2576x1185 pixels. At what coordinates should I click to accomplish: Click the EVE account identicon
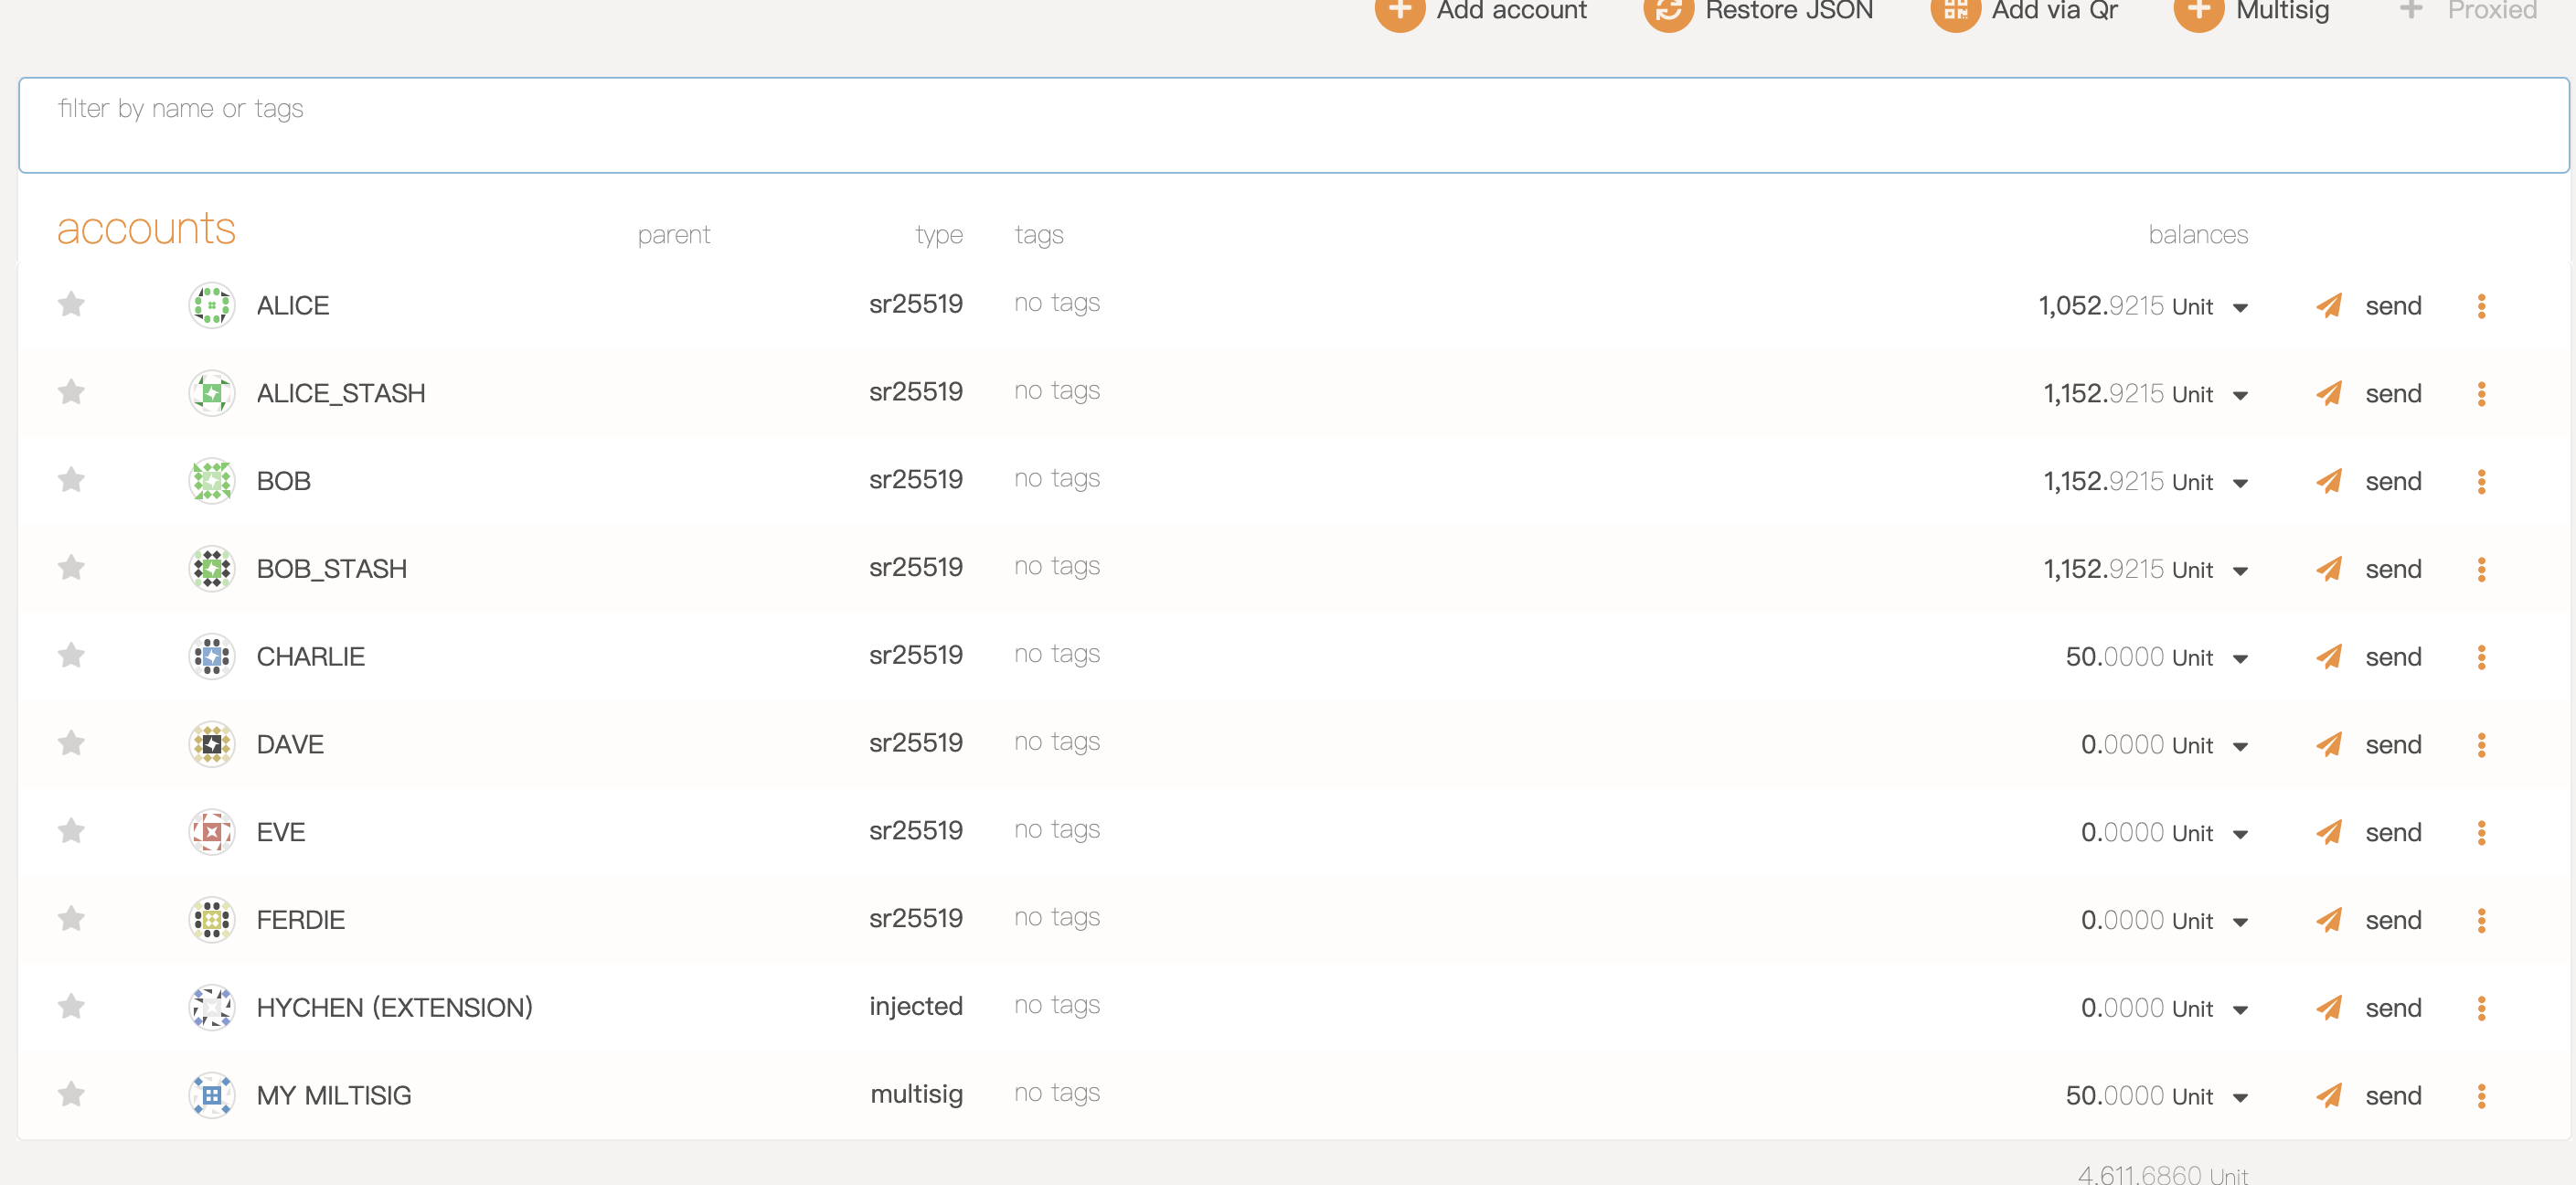coord(211,832)
